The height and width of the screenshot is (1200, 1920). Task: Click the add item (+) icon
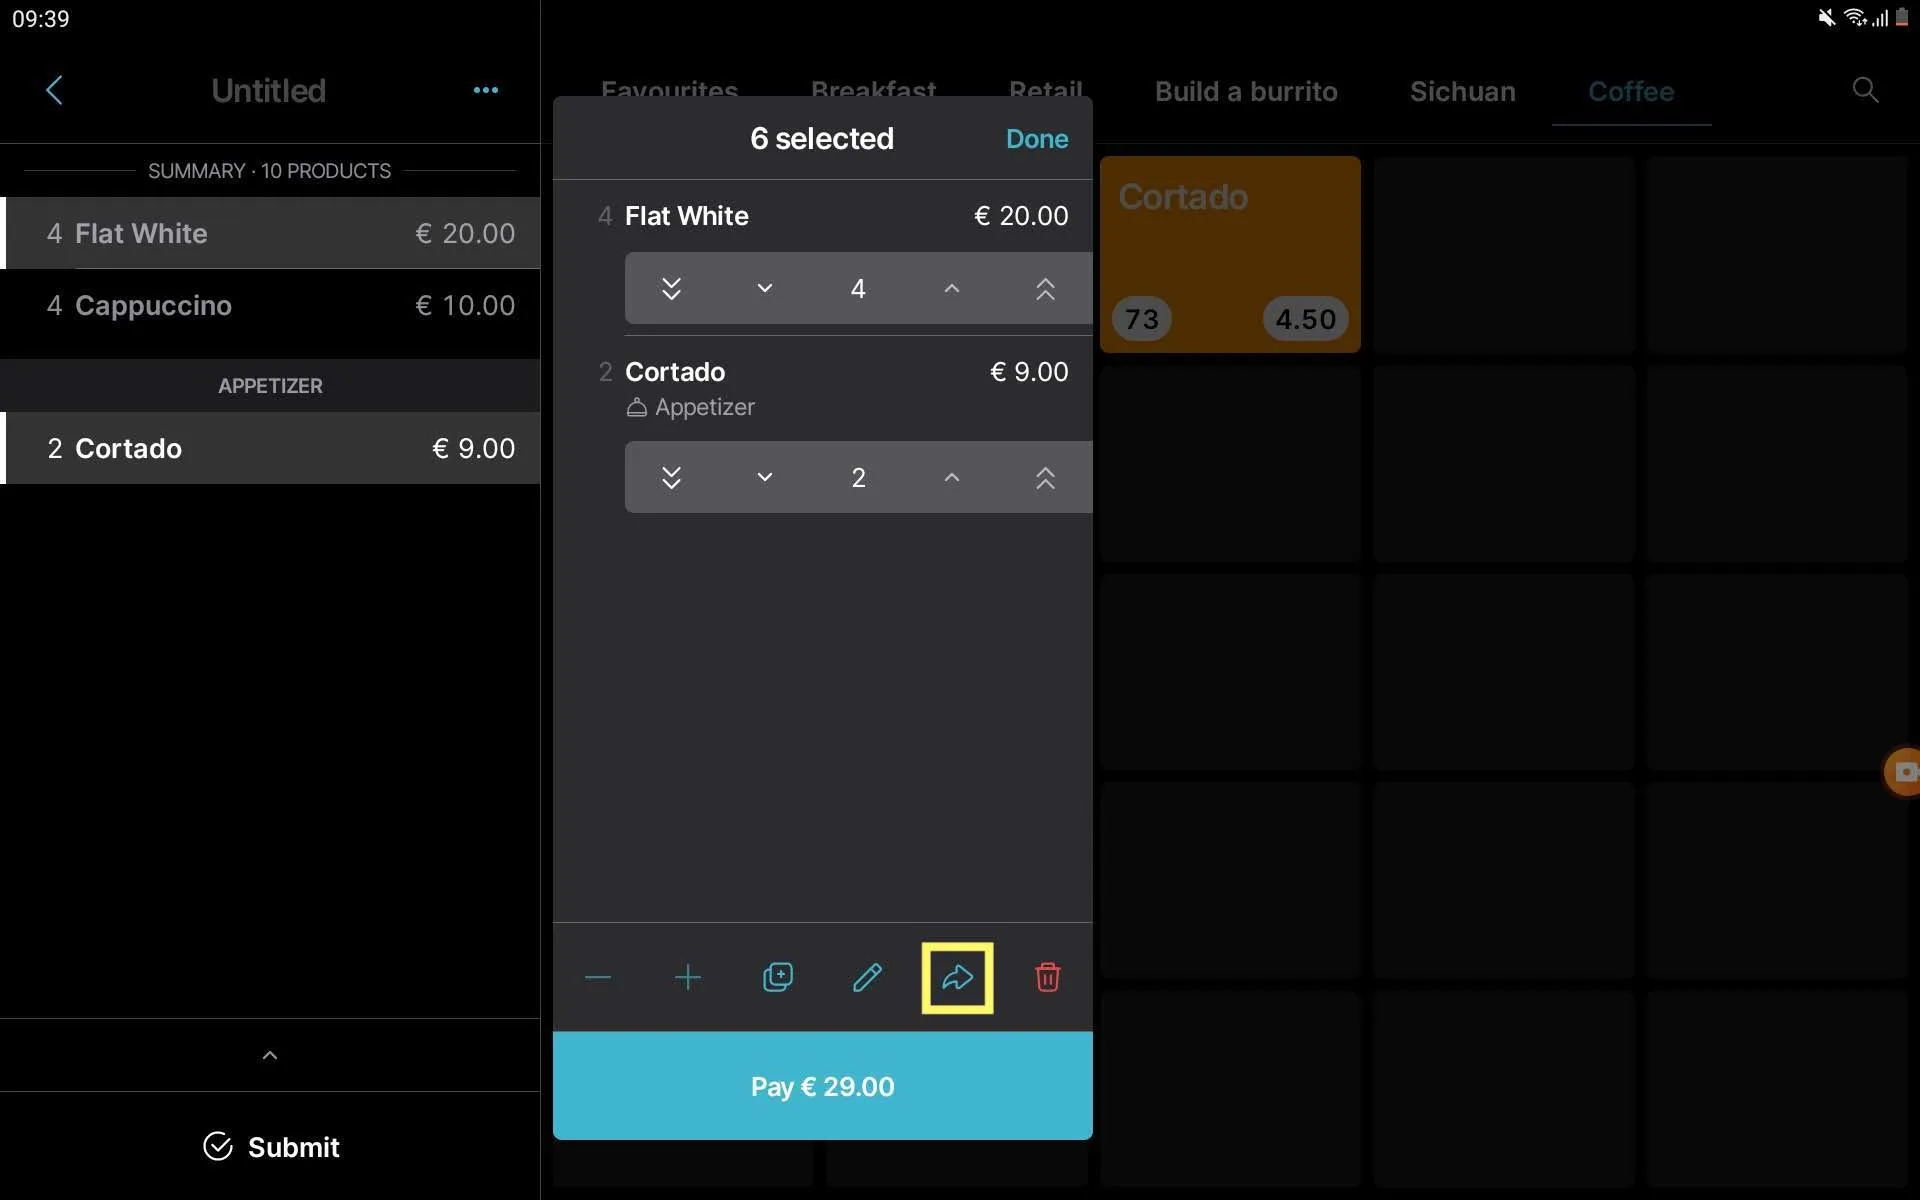687,977
